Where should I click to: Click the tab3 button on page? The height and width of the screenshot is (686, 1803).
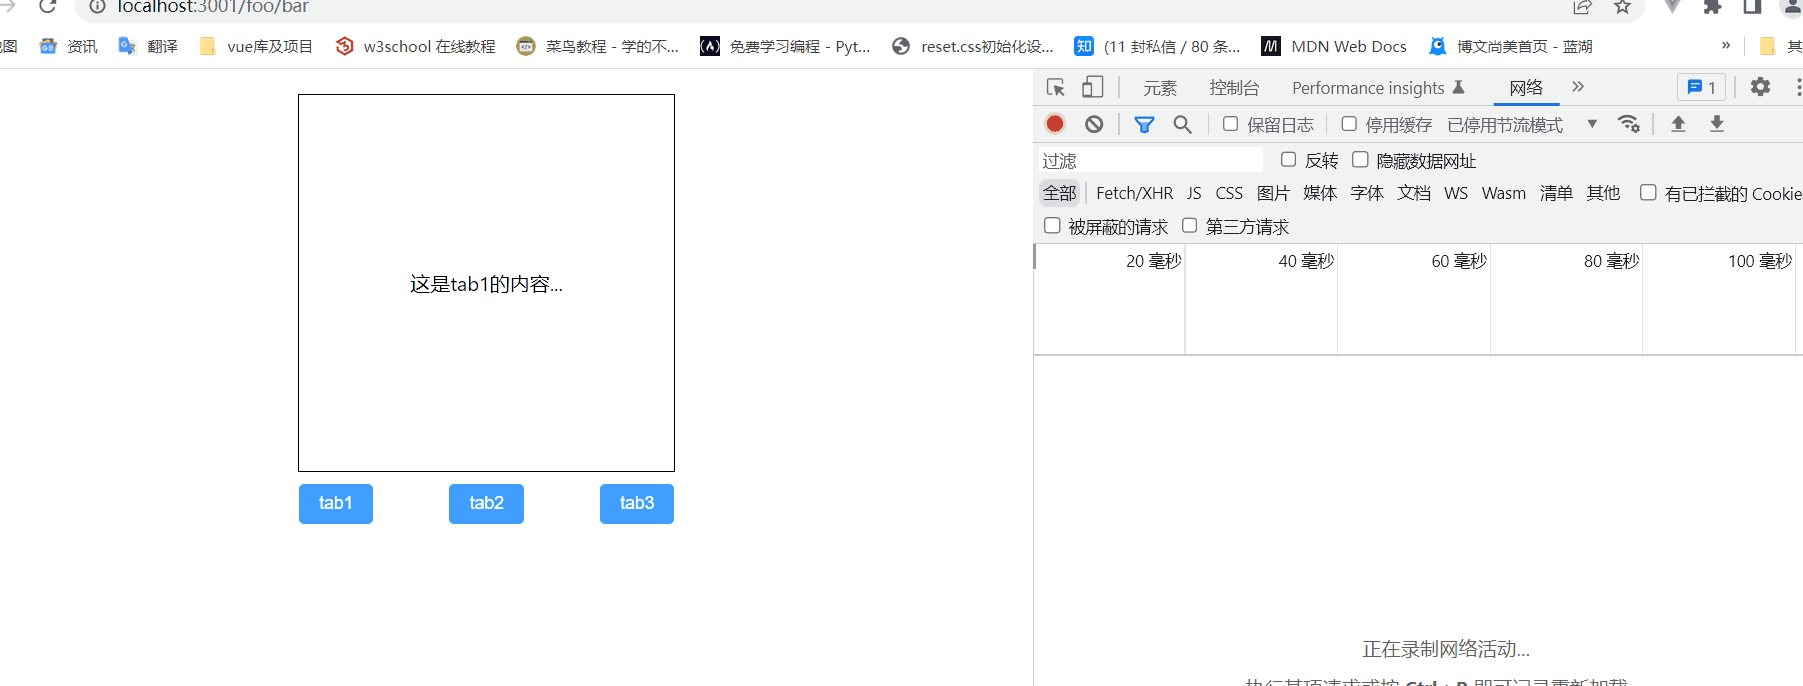[x=637, y=503]
